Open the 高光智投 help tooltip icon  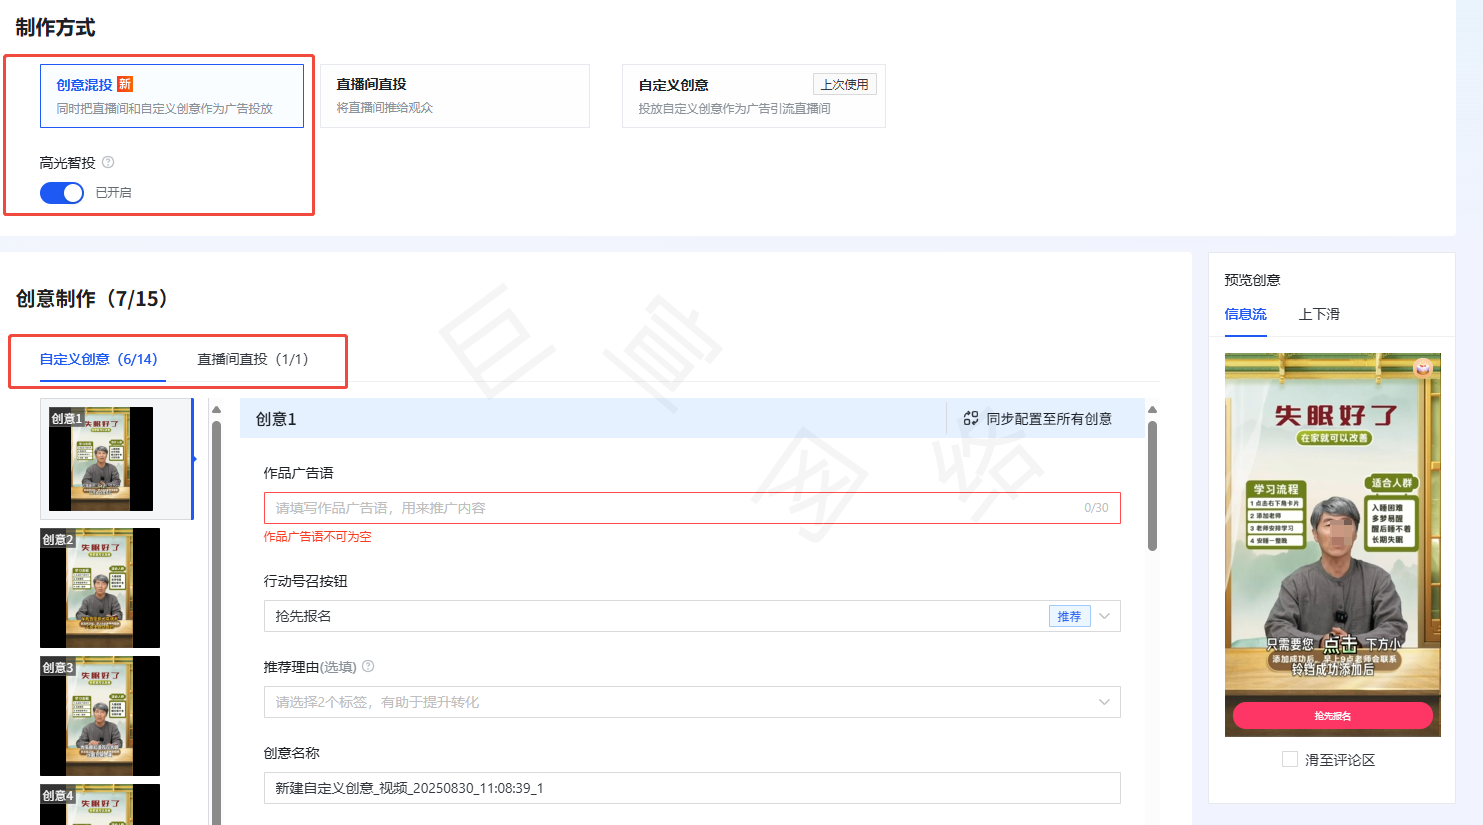click(107, 161)
